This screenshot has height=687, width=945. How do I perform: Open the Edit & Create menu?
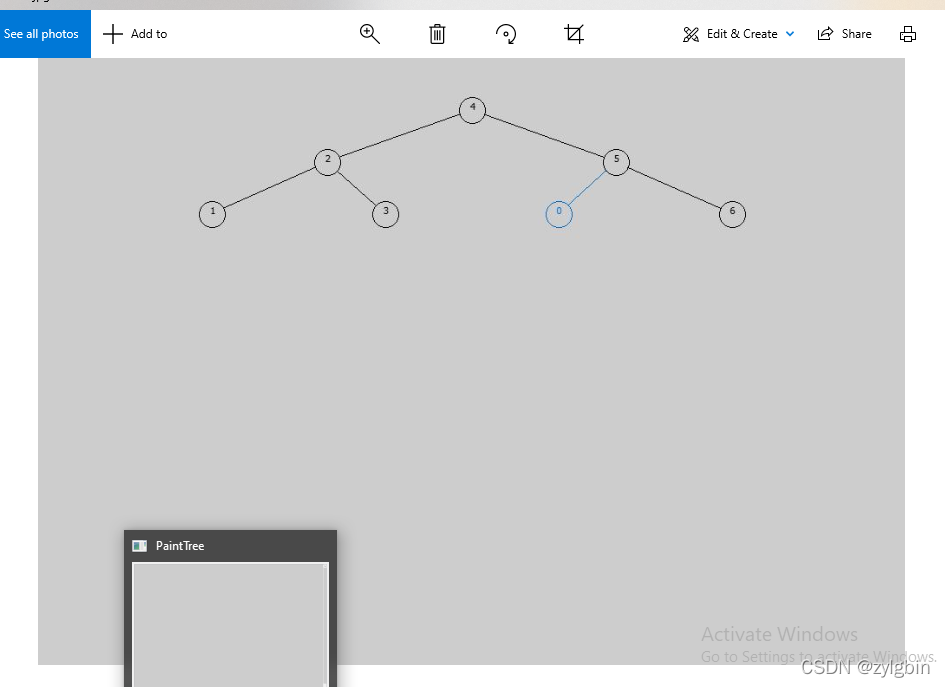tap(742, 34)
